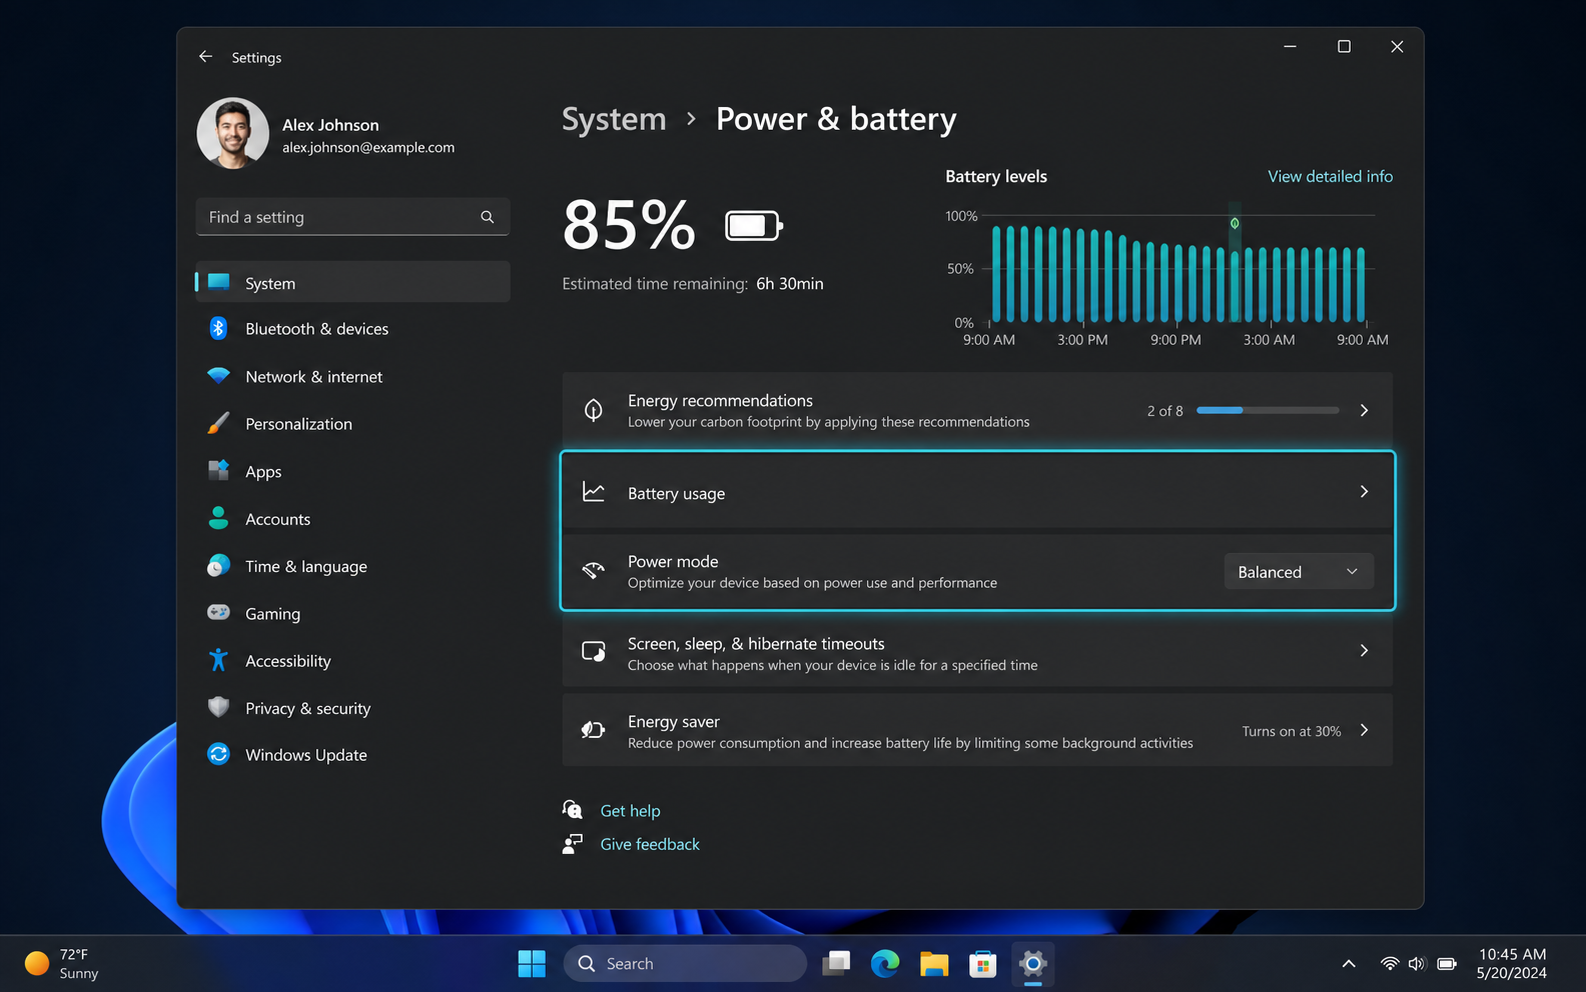
Task: Click the Gaming controller icon
Action: click(218, 612)
